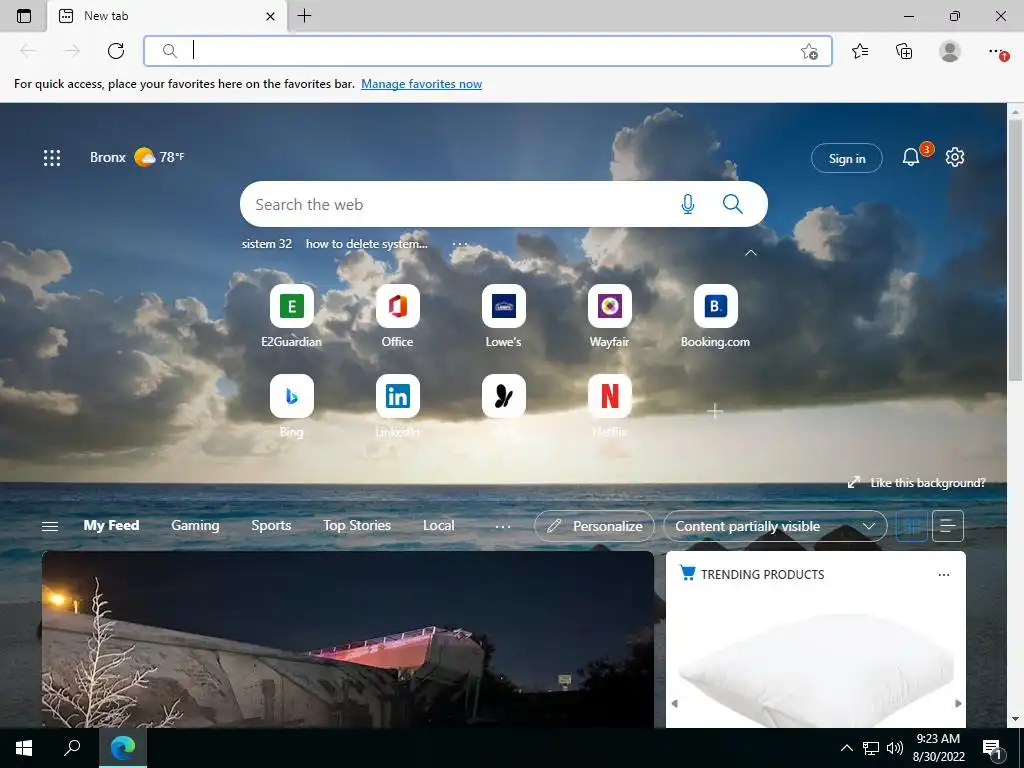
Task: Open the app launcher grid icon
Action: pos(52,157)
